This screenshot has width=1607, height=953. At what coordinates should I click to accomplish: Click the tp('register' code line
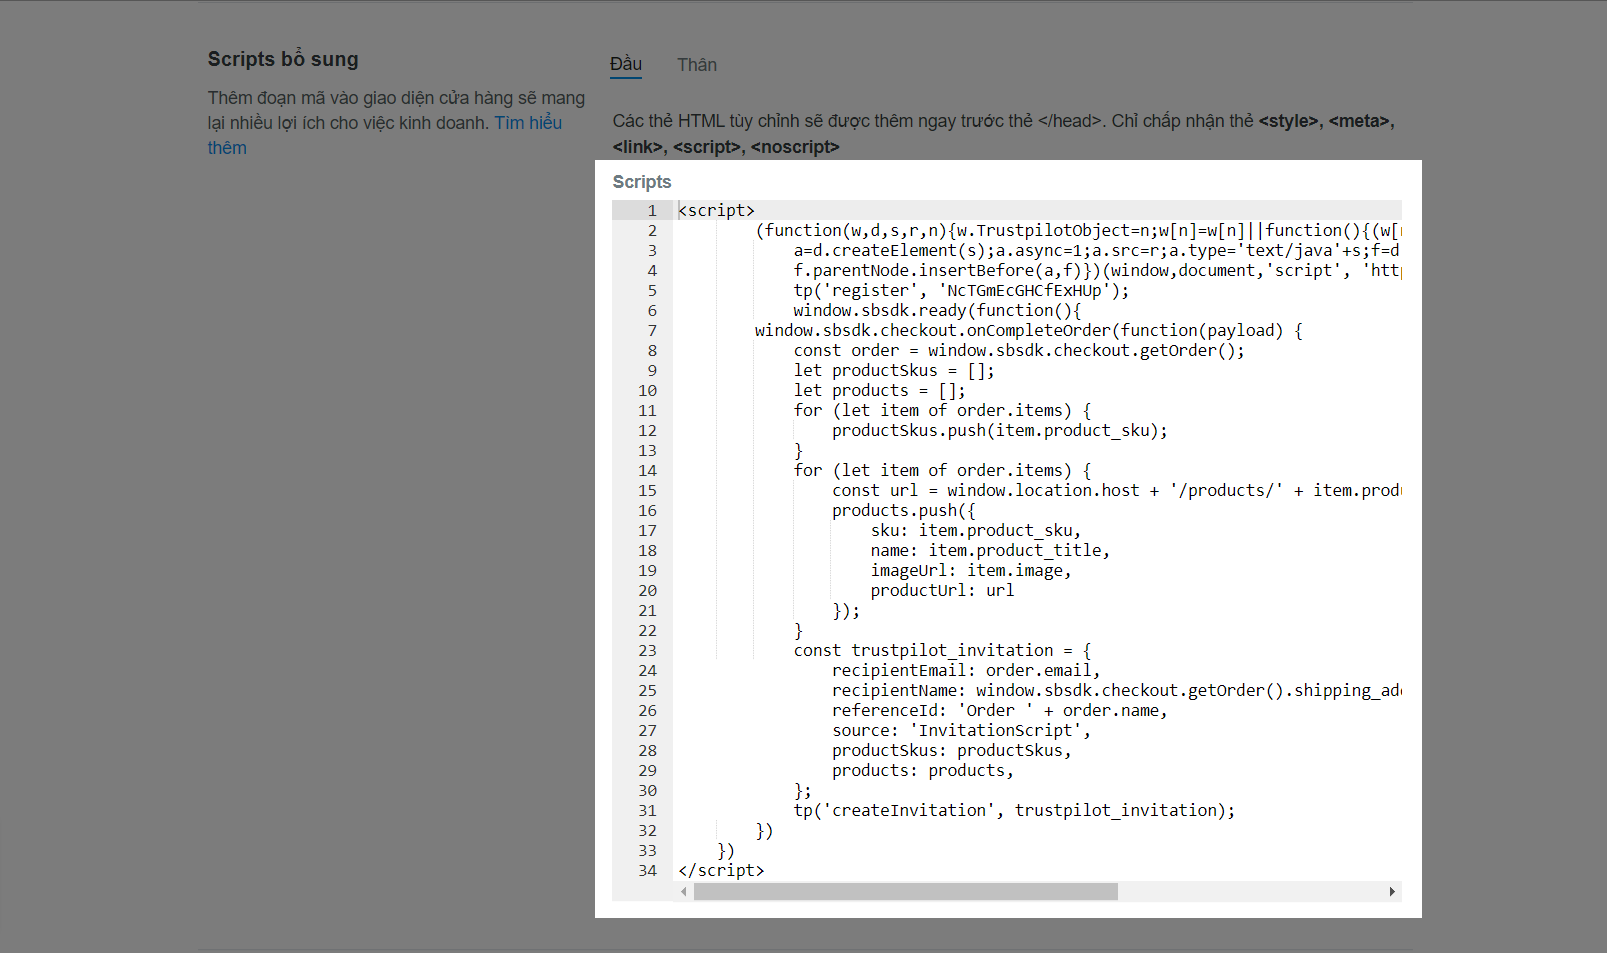(961, 290)
